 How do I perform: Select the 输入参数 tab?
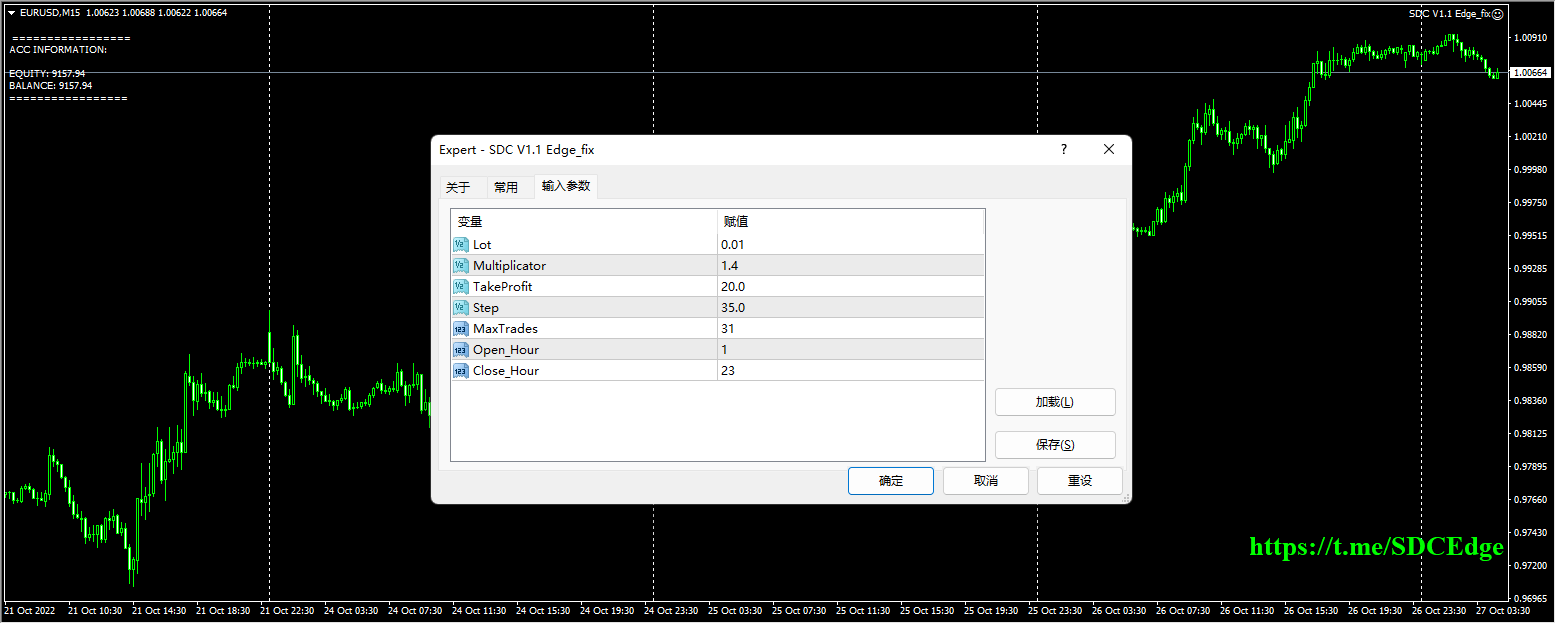[x=565, y=186]
